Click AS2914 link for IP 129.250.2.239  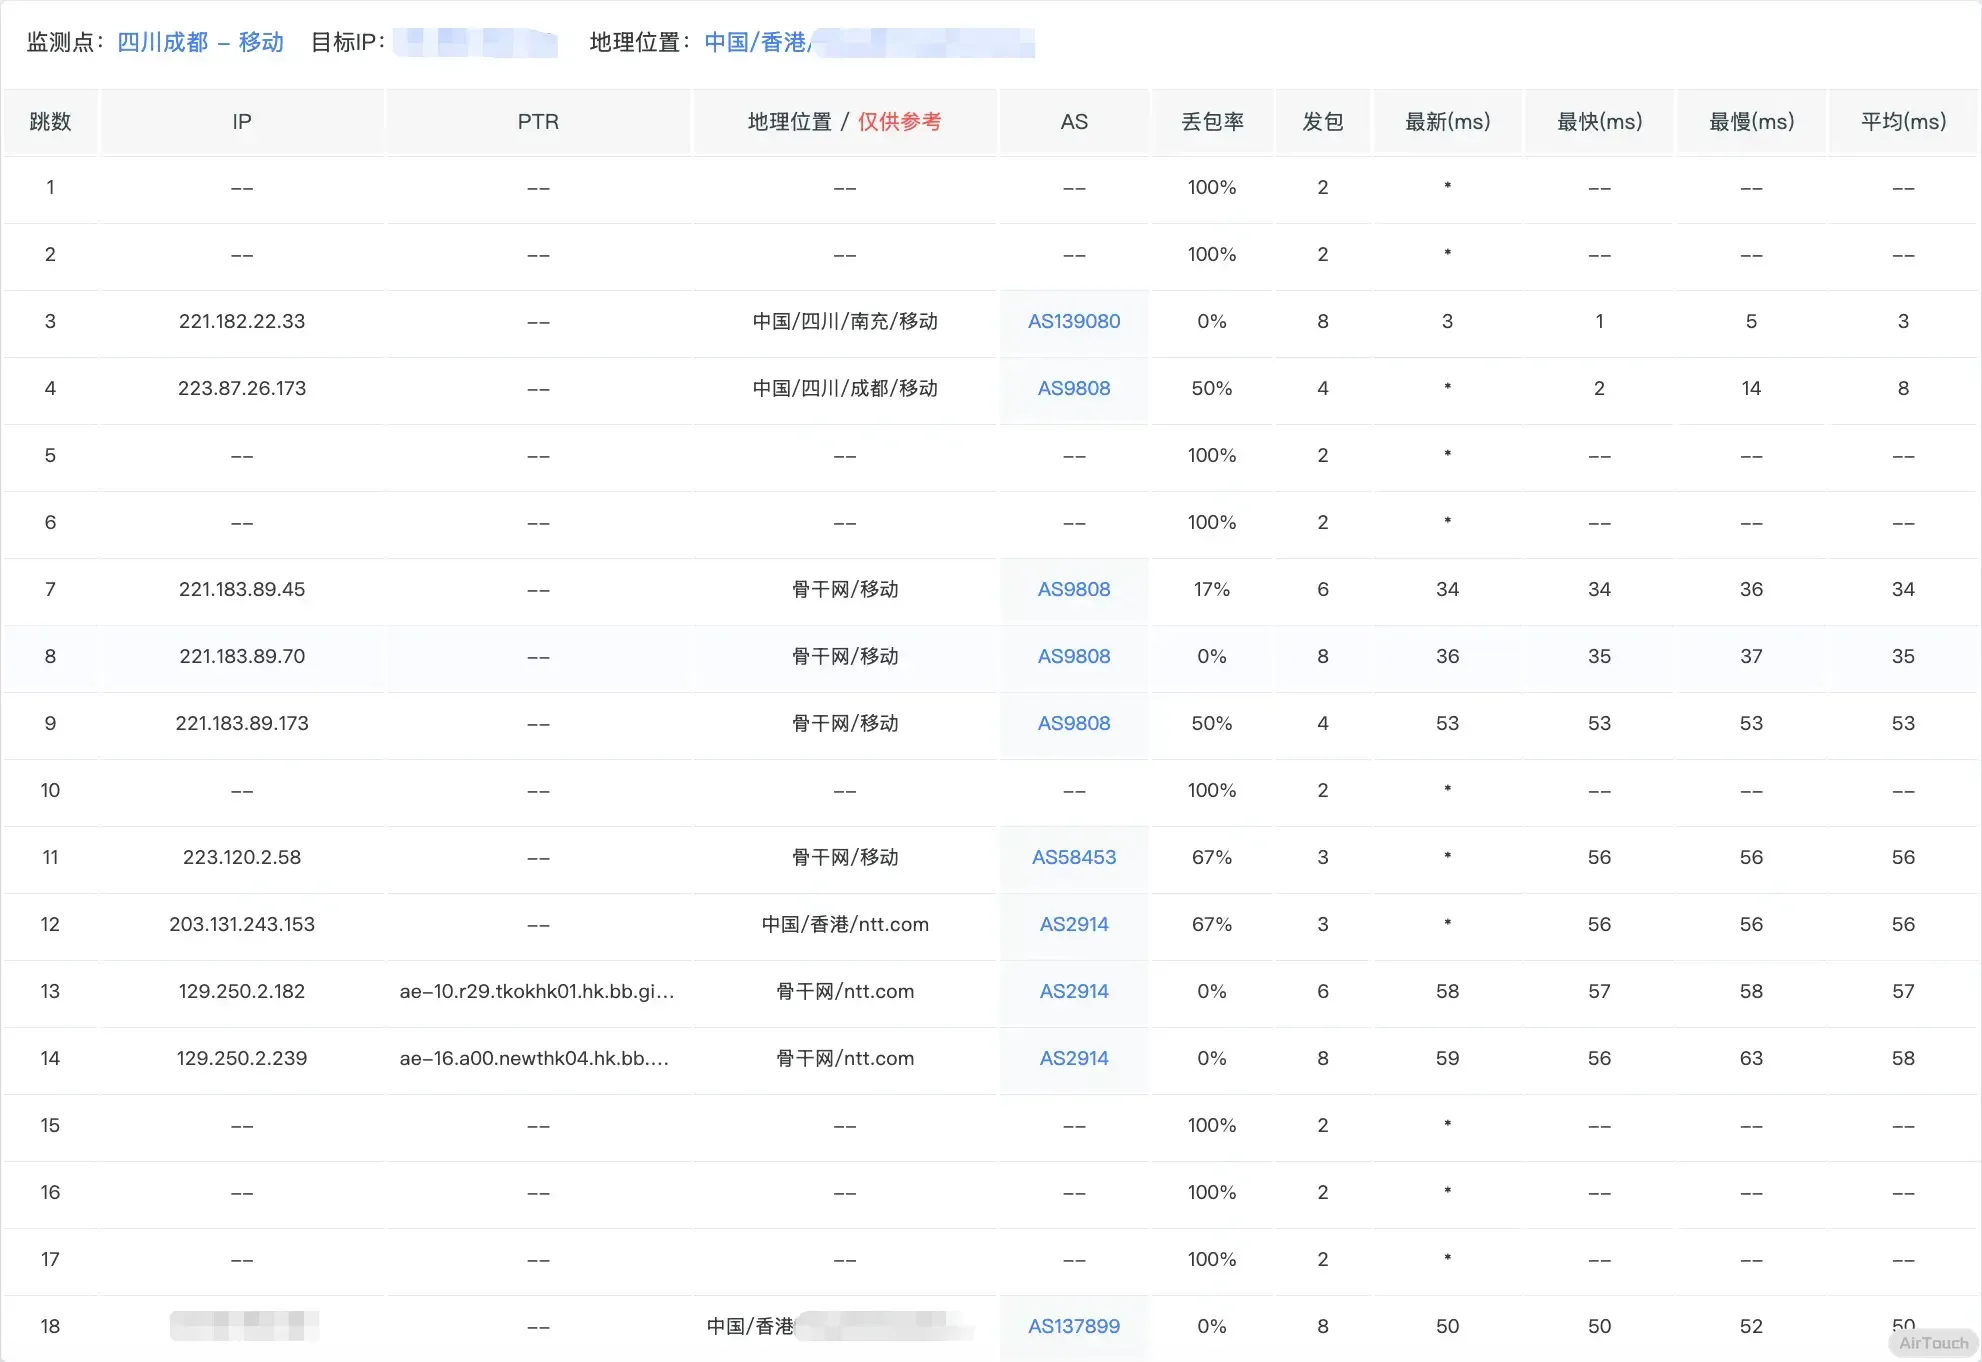(x=1073, y=1058)
